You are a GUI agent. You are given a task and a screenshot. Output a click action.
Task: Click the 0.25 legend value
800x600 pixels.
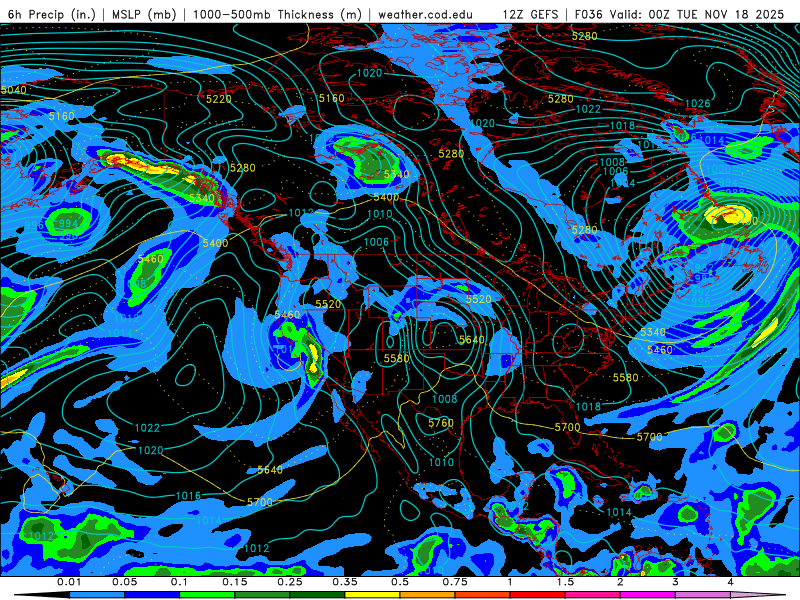(290, 582)
